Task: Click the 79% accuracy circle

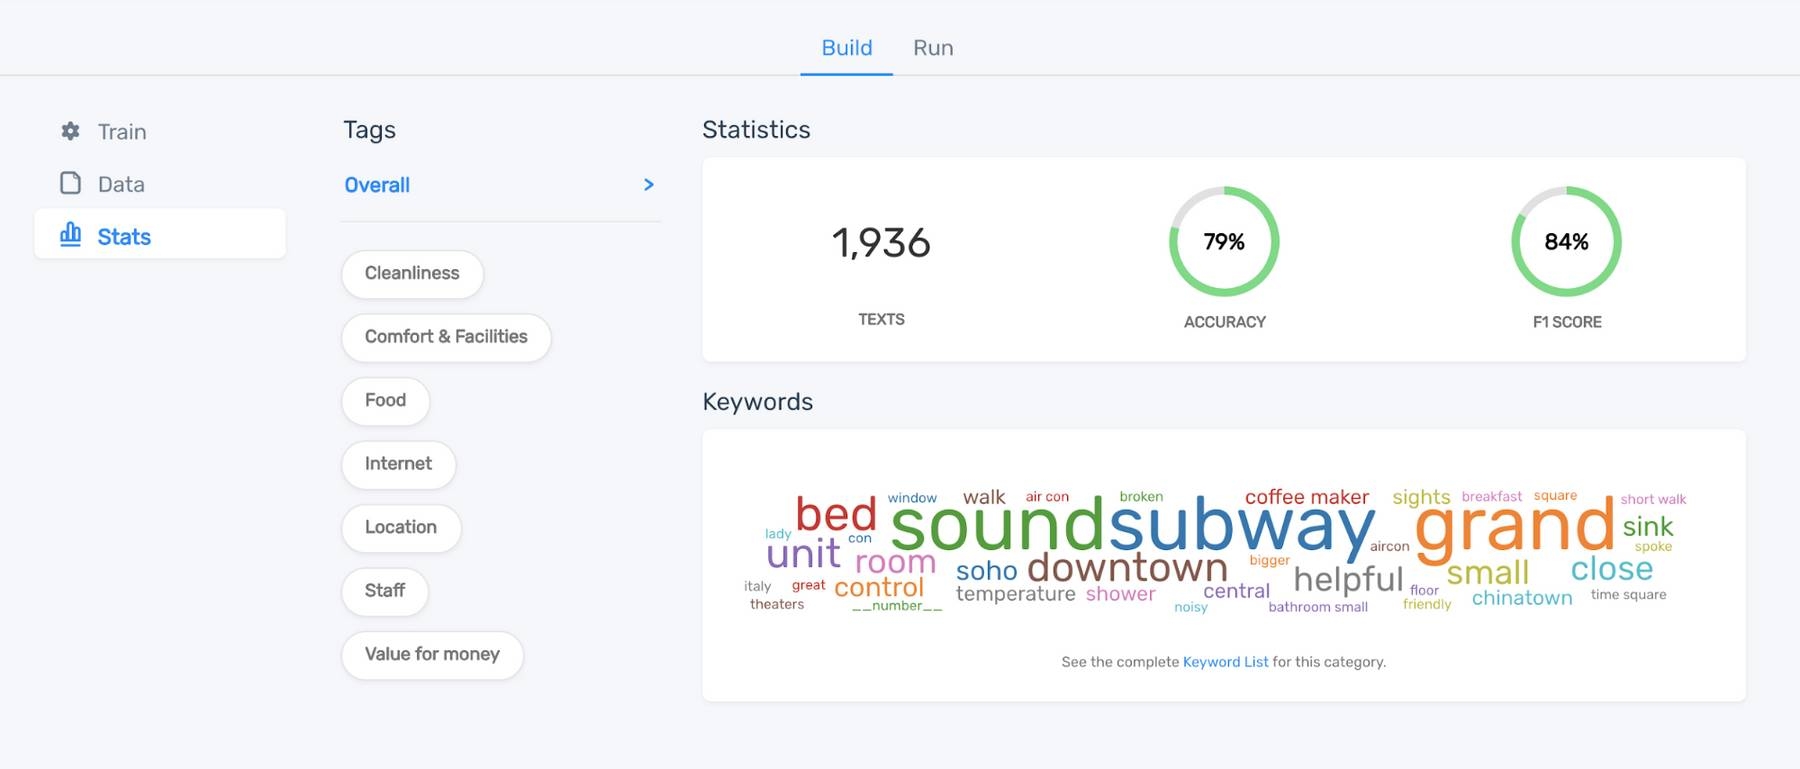Action: (x=1224, y=242)
